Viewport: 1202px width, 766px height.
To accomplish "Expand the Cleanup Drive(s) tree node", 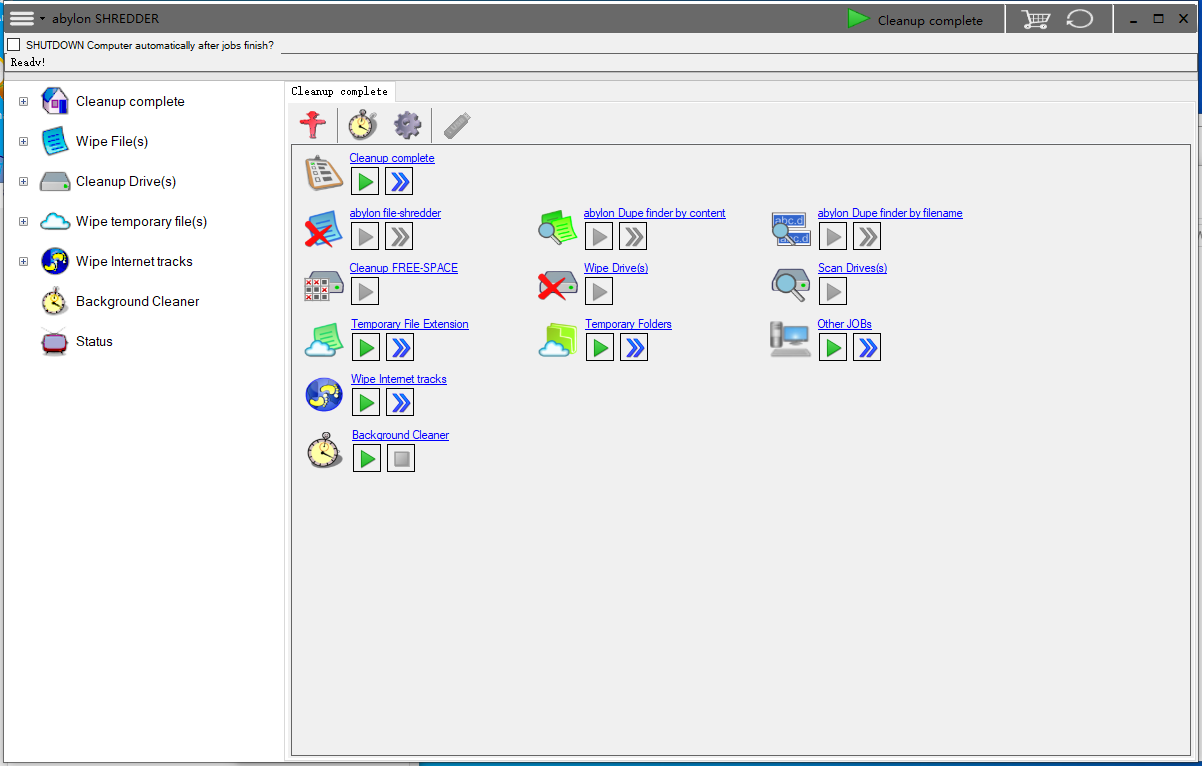I will (24, 181).
